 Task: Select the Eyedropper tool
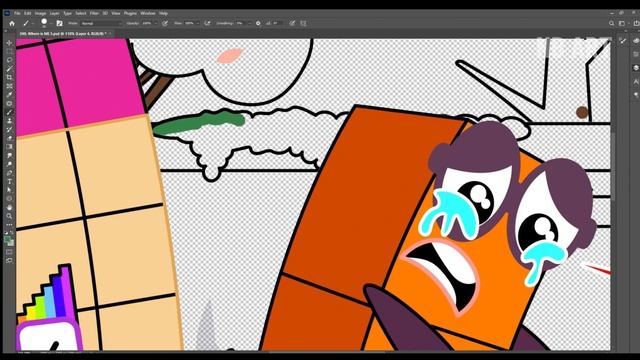[9, 95]
